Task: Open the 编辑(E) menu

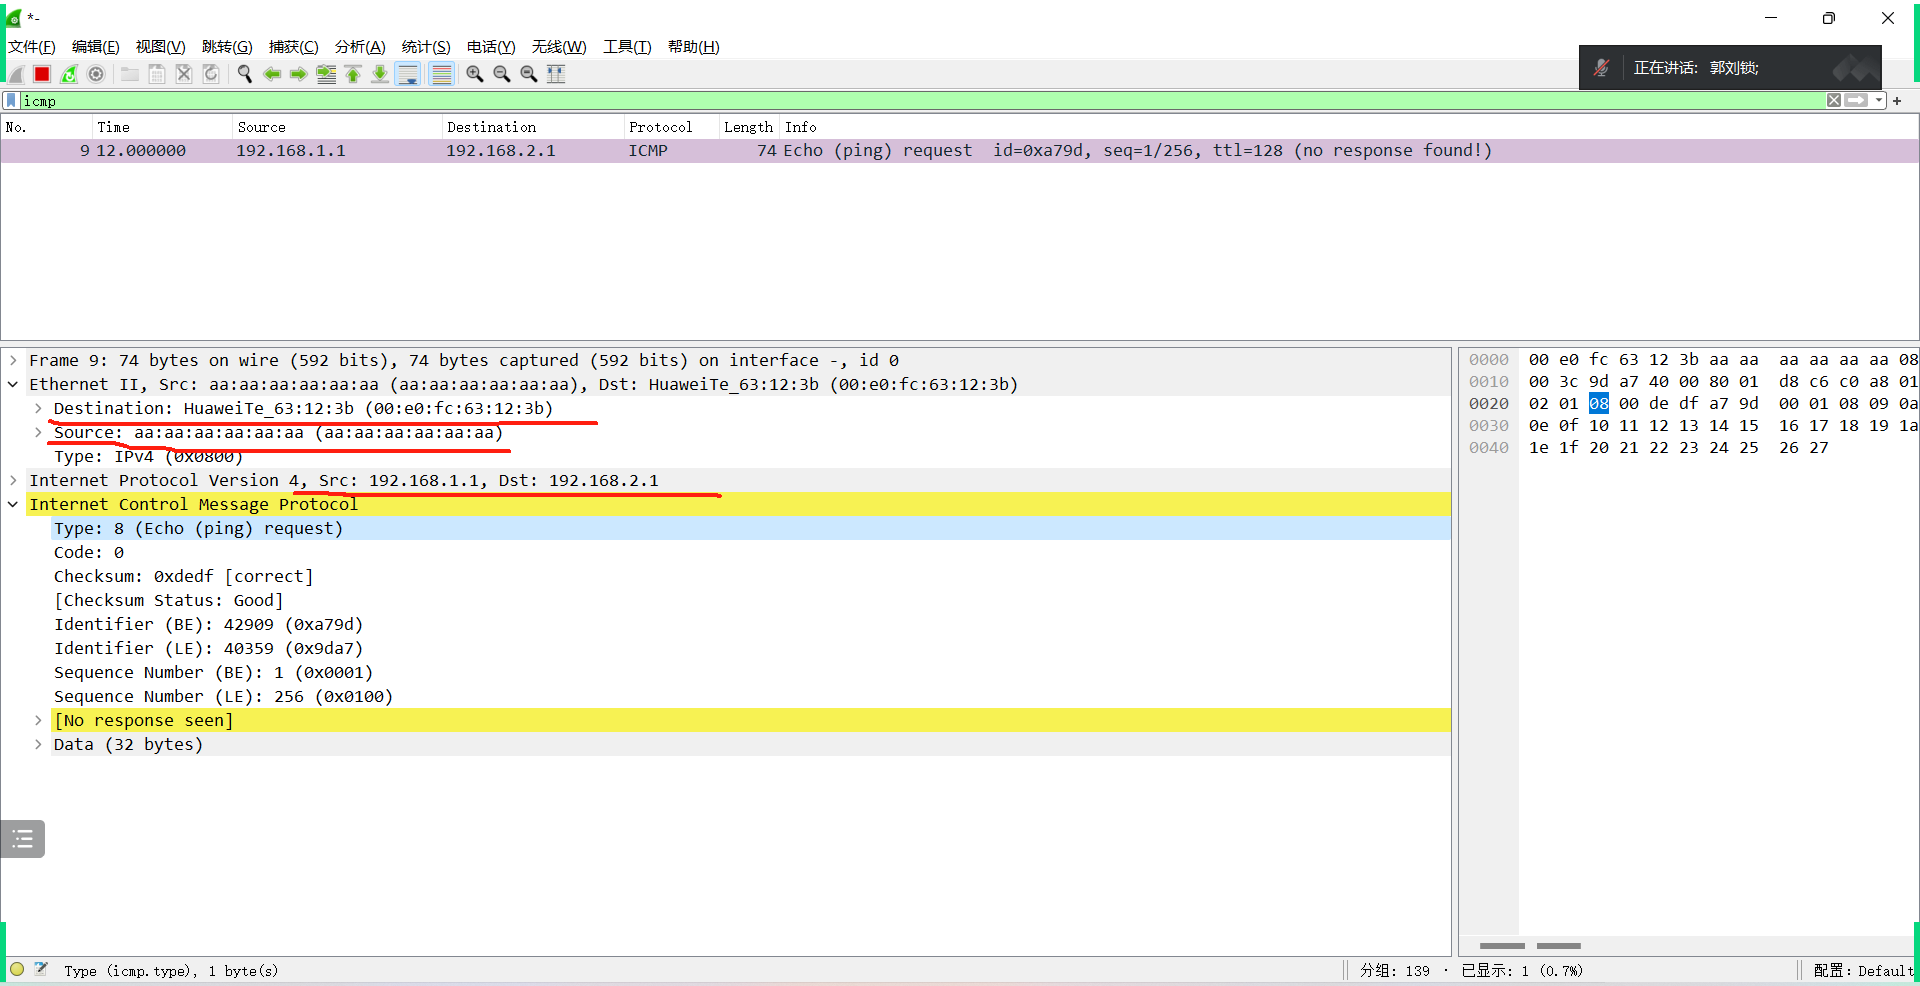Action: tap(96, 47)
